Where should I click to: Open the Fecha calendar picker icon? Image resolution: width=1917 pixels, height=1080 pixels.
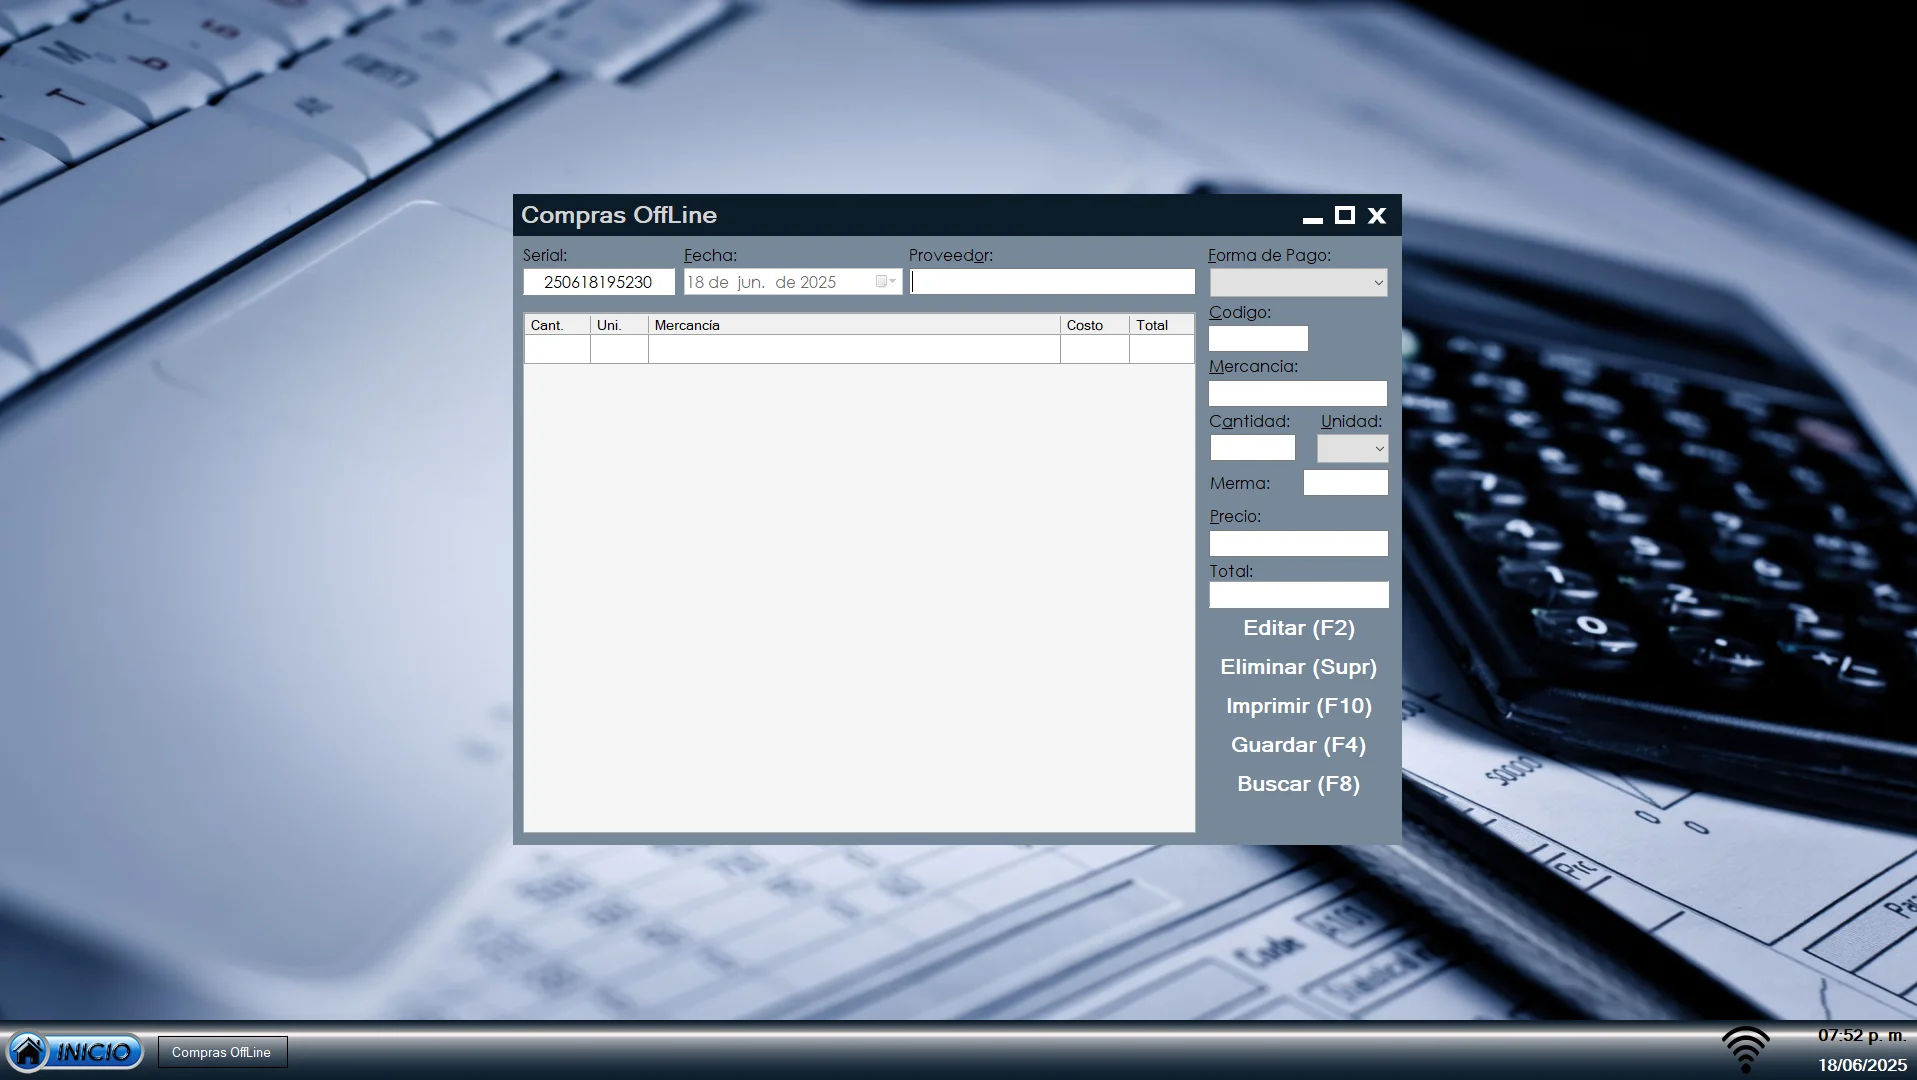coord(881,282)
